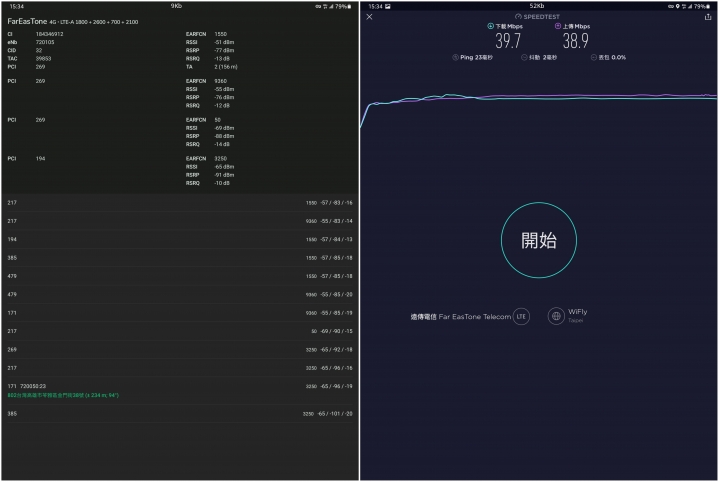Tap the upload Mbps arrow icon
The width and height of the screenshot is (720, 482).
click(557, 26)
